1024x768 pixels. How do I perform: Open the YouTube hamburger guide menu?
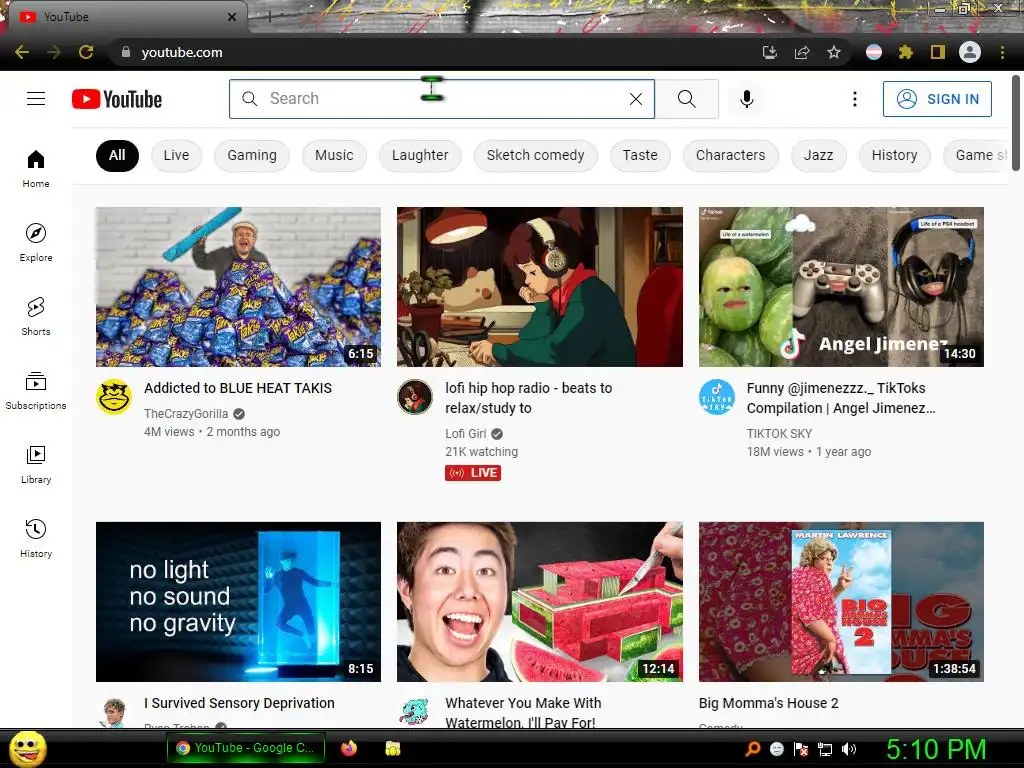tap(36, 99)
